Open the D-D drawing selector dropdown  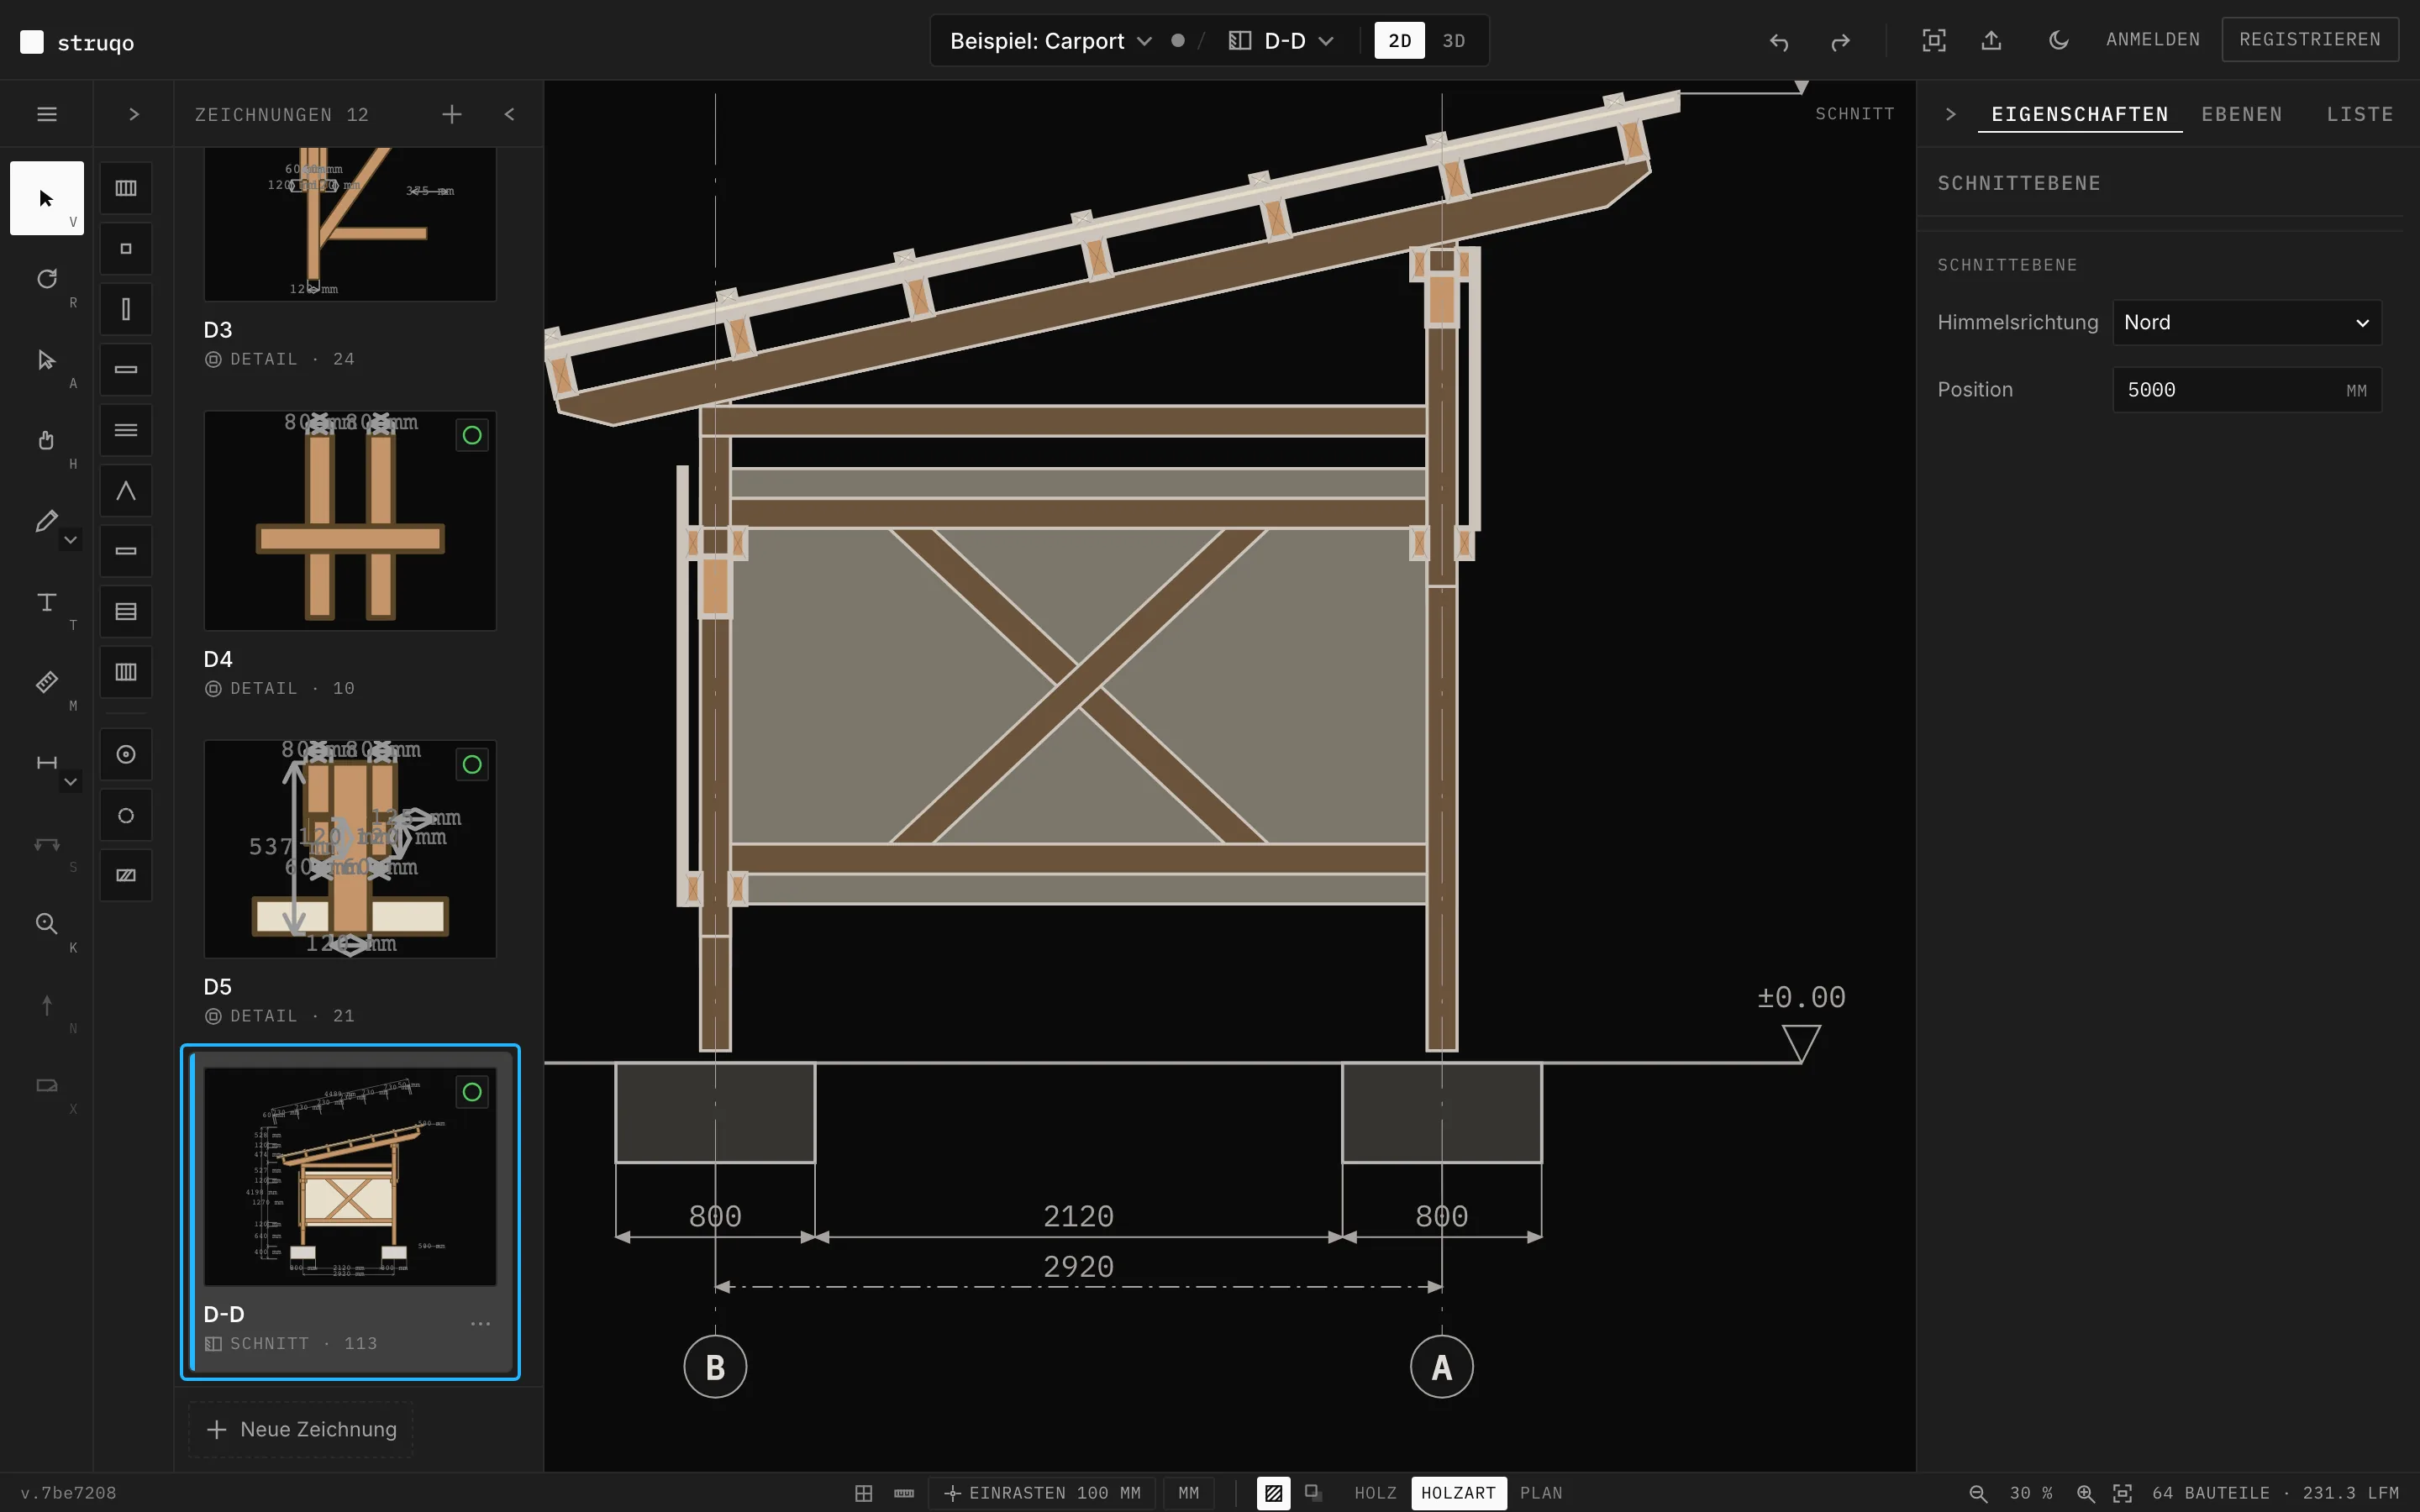point(1282,41)
